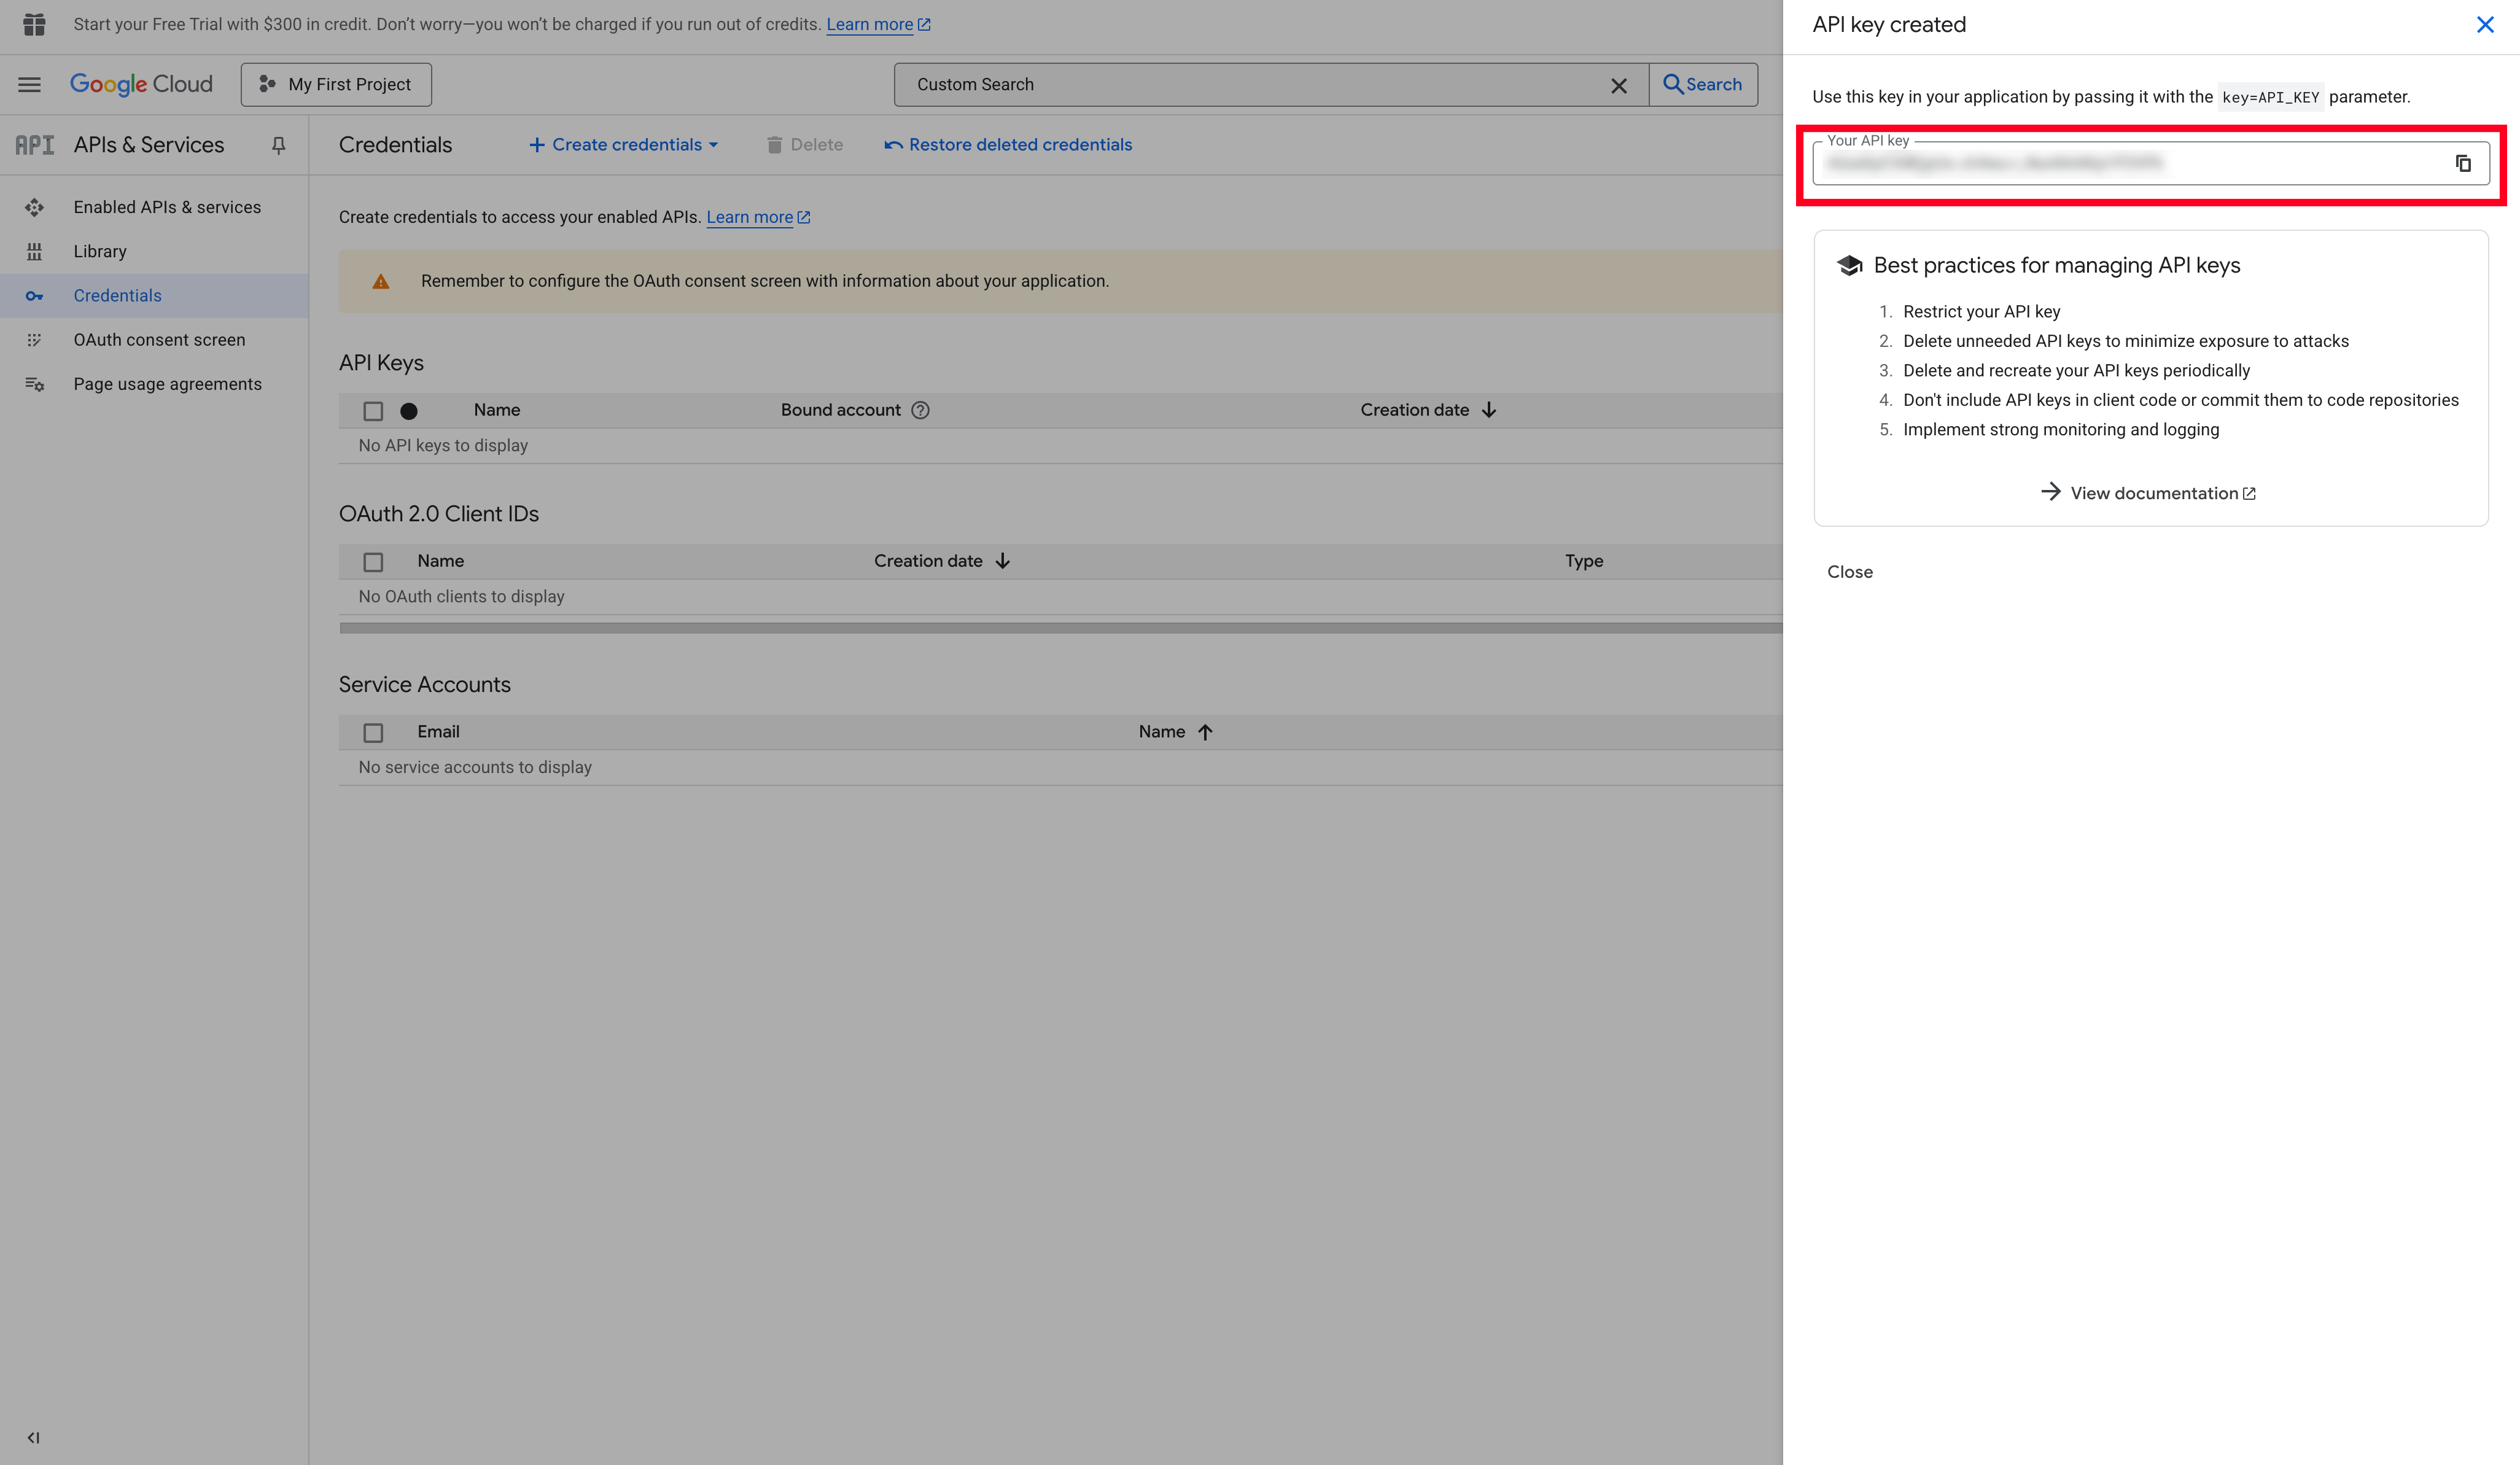Screen dimensions: 2520x1465
Task: Collapse the sidebar with the bottom arrow icon
Action: (34, 1438)
